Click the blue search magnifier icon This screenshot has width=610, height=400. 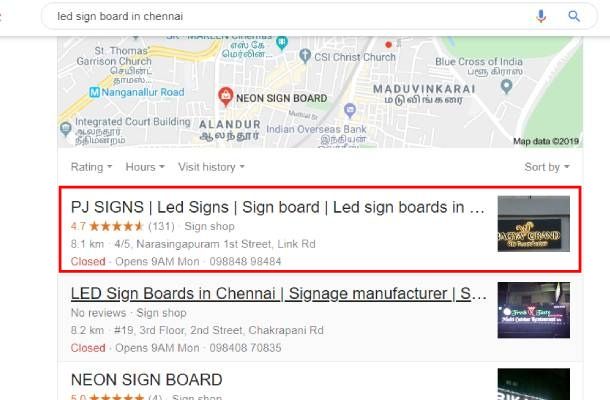[x=574, y=16]
